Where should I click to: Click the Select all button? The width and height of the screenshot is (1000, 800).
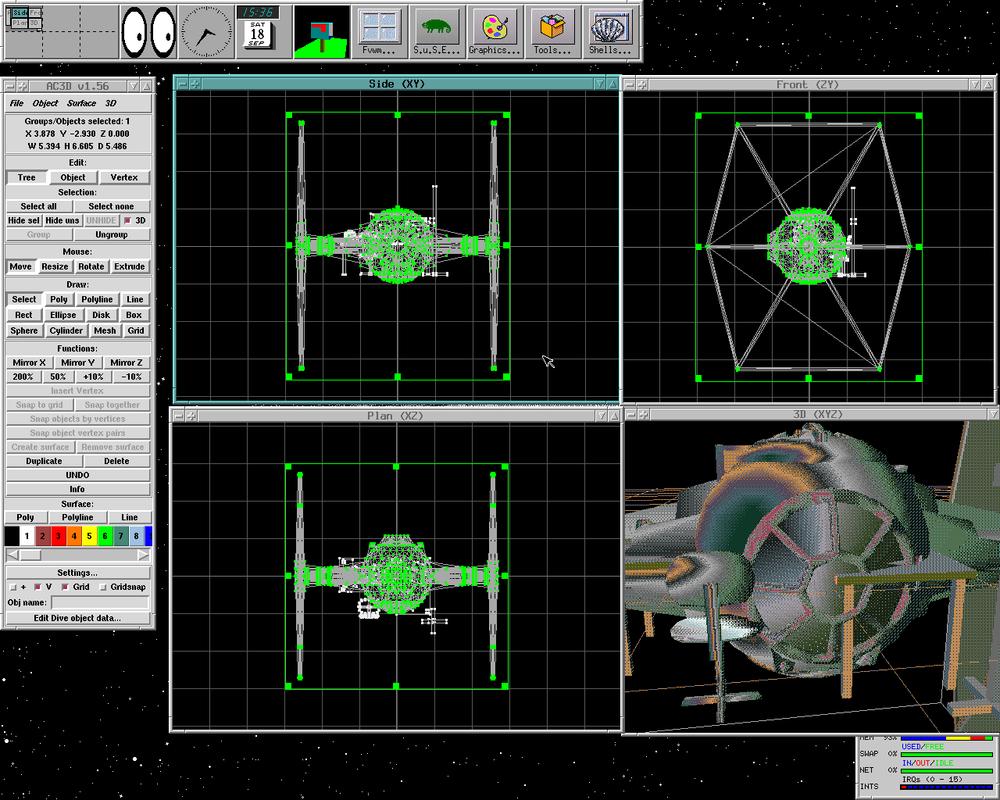(x=38, y=206)
